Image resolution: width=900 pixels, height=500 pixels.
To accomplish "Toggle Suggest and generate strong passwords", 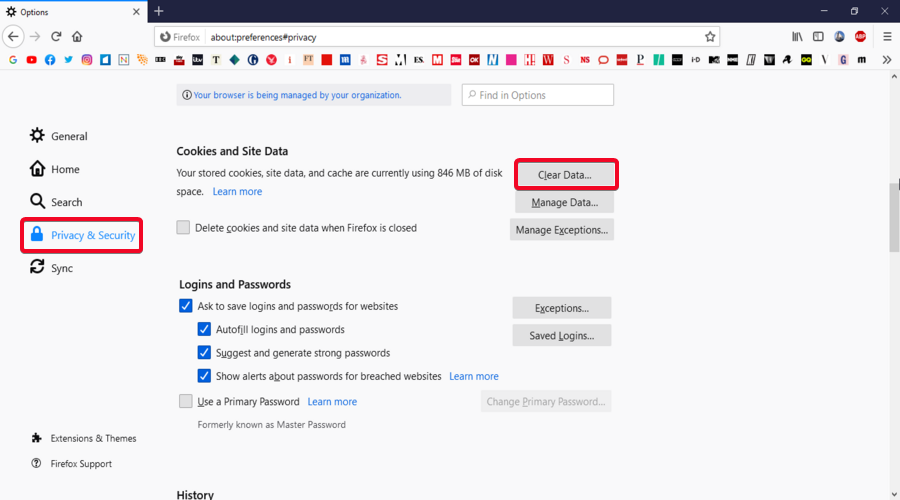I will click(204, 353).
